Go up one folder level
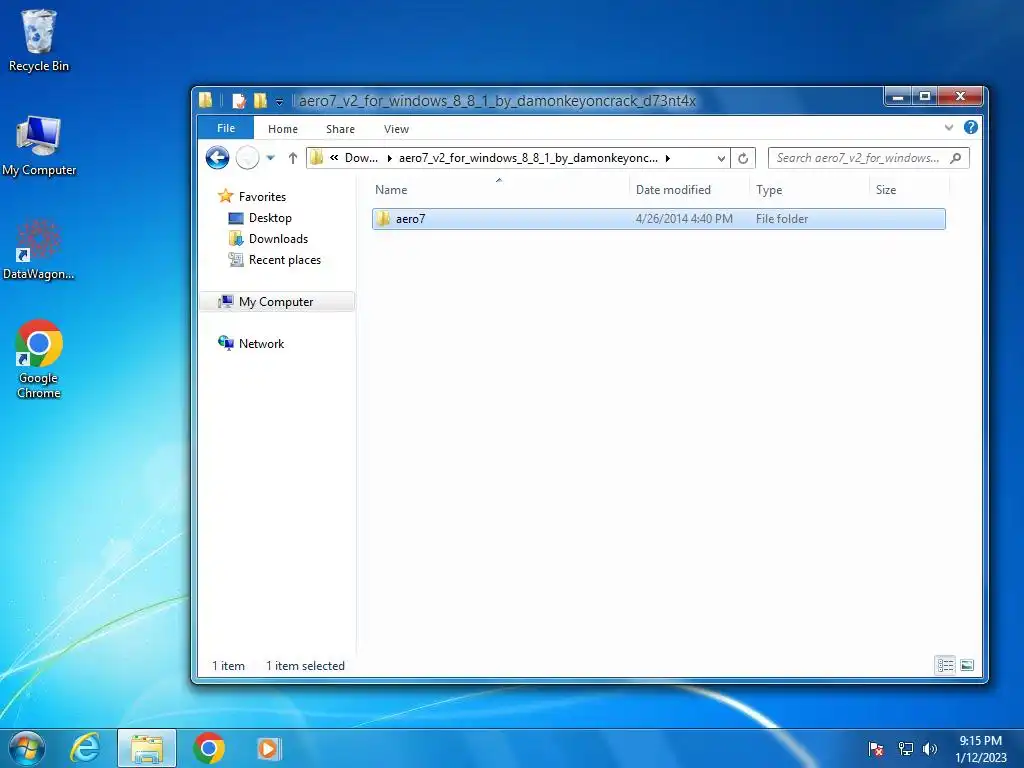The height and width of the screenshot is (768, 1024). (x=293, y=158)
